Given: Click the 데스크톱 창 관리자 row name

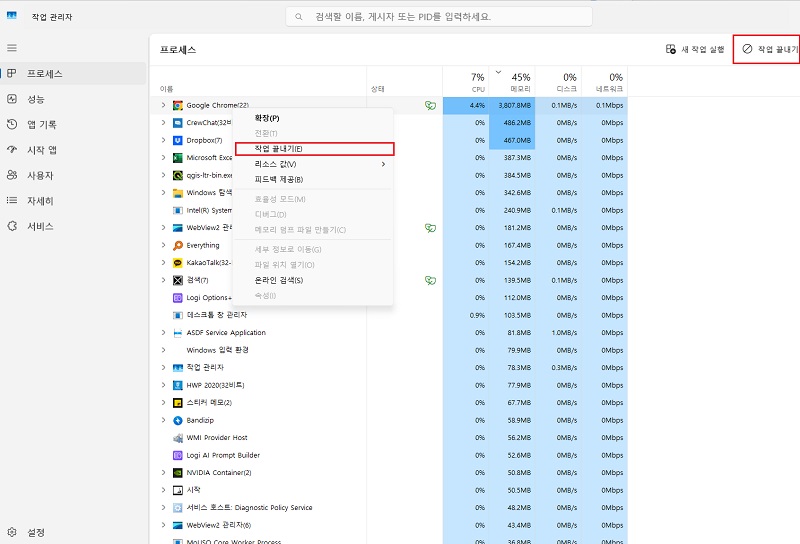Looking at the screenshot, I should coord(217,315).
